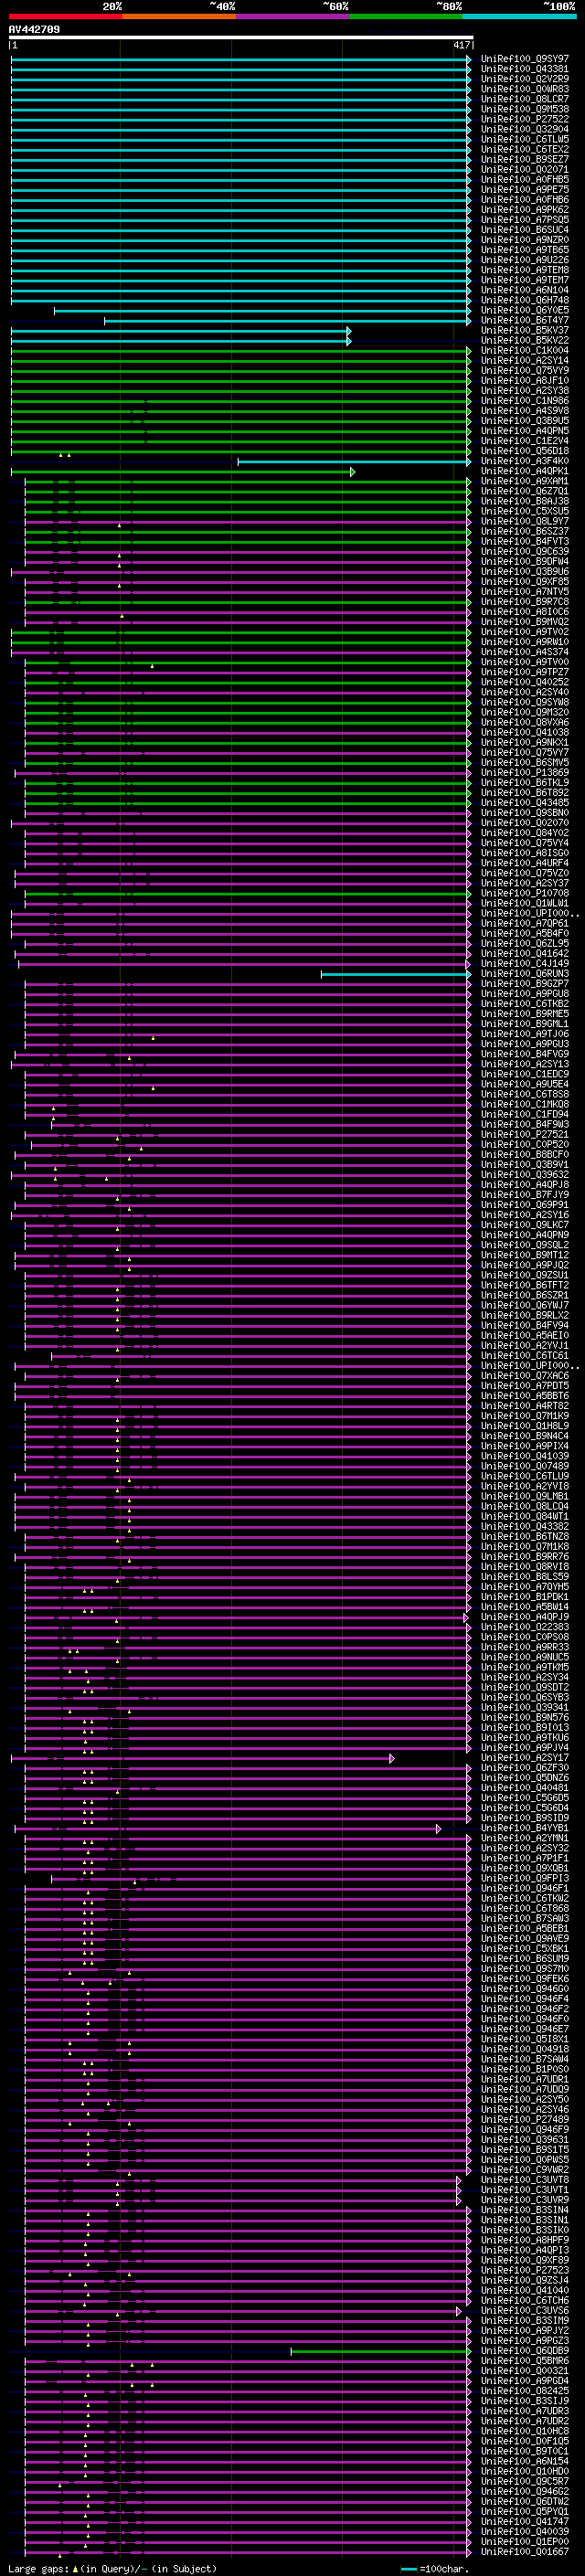Select subject label UniRef100_C6TLW5
This screenshot has height=2576, width=585.
click(x=524, y=139)
